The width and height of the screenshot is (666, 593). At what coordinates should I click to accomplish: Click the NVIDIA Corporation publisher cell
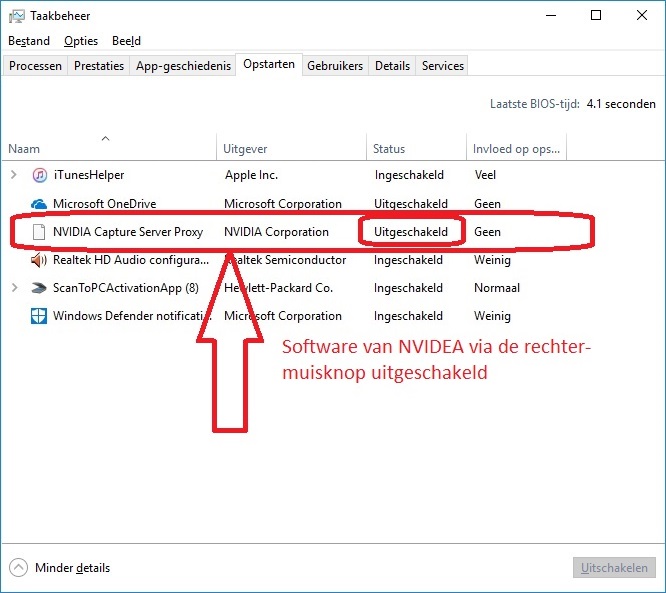pyautogui.click(x=277, y=232)
